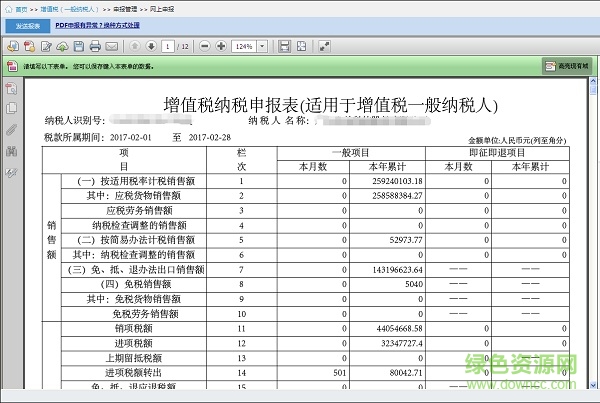This screenshot has height=403, width=600.
Task: Zoom out with the minus button
Action: 205,46
